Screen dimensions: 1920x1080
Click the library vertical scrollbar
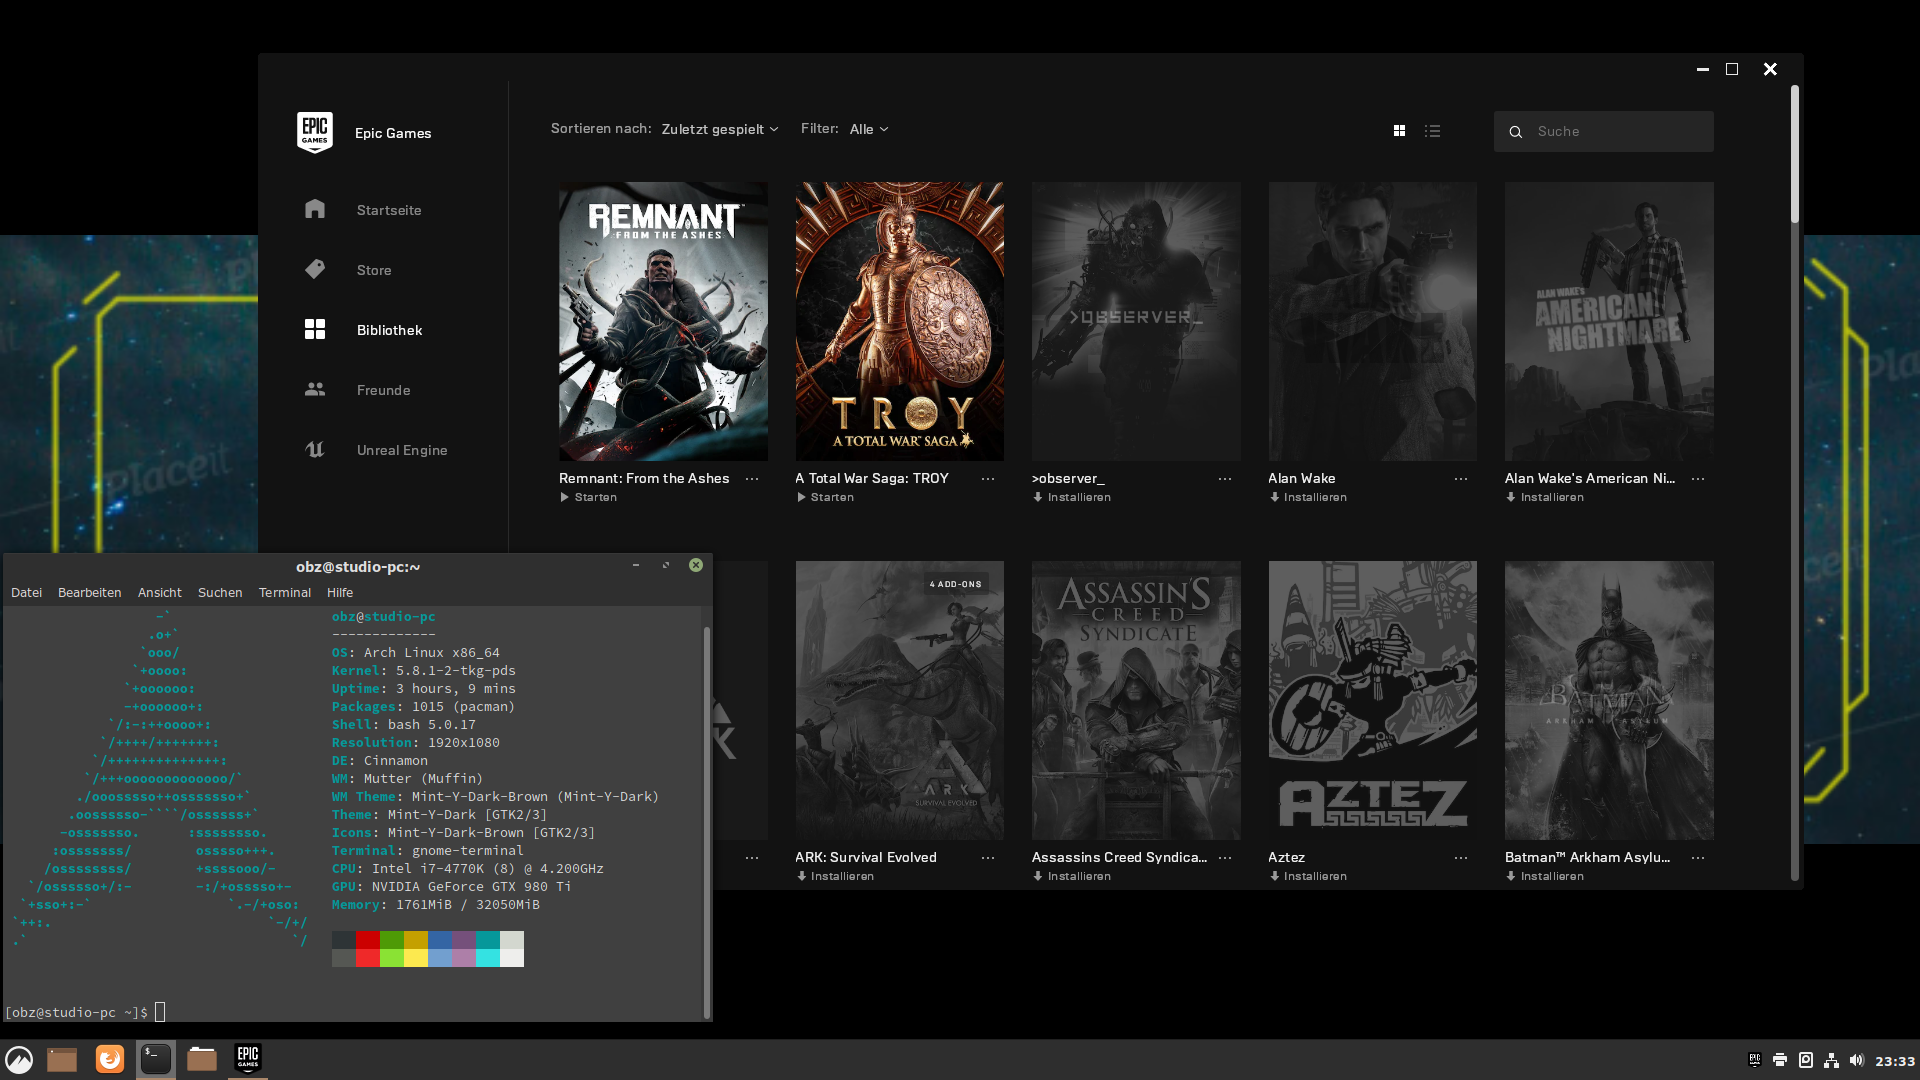(1795, 155)
